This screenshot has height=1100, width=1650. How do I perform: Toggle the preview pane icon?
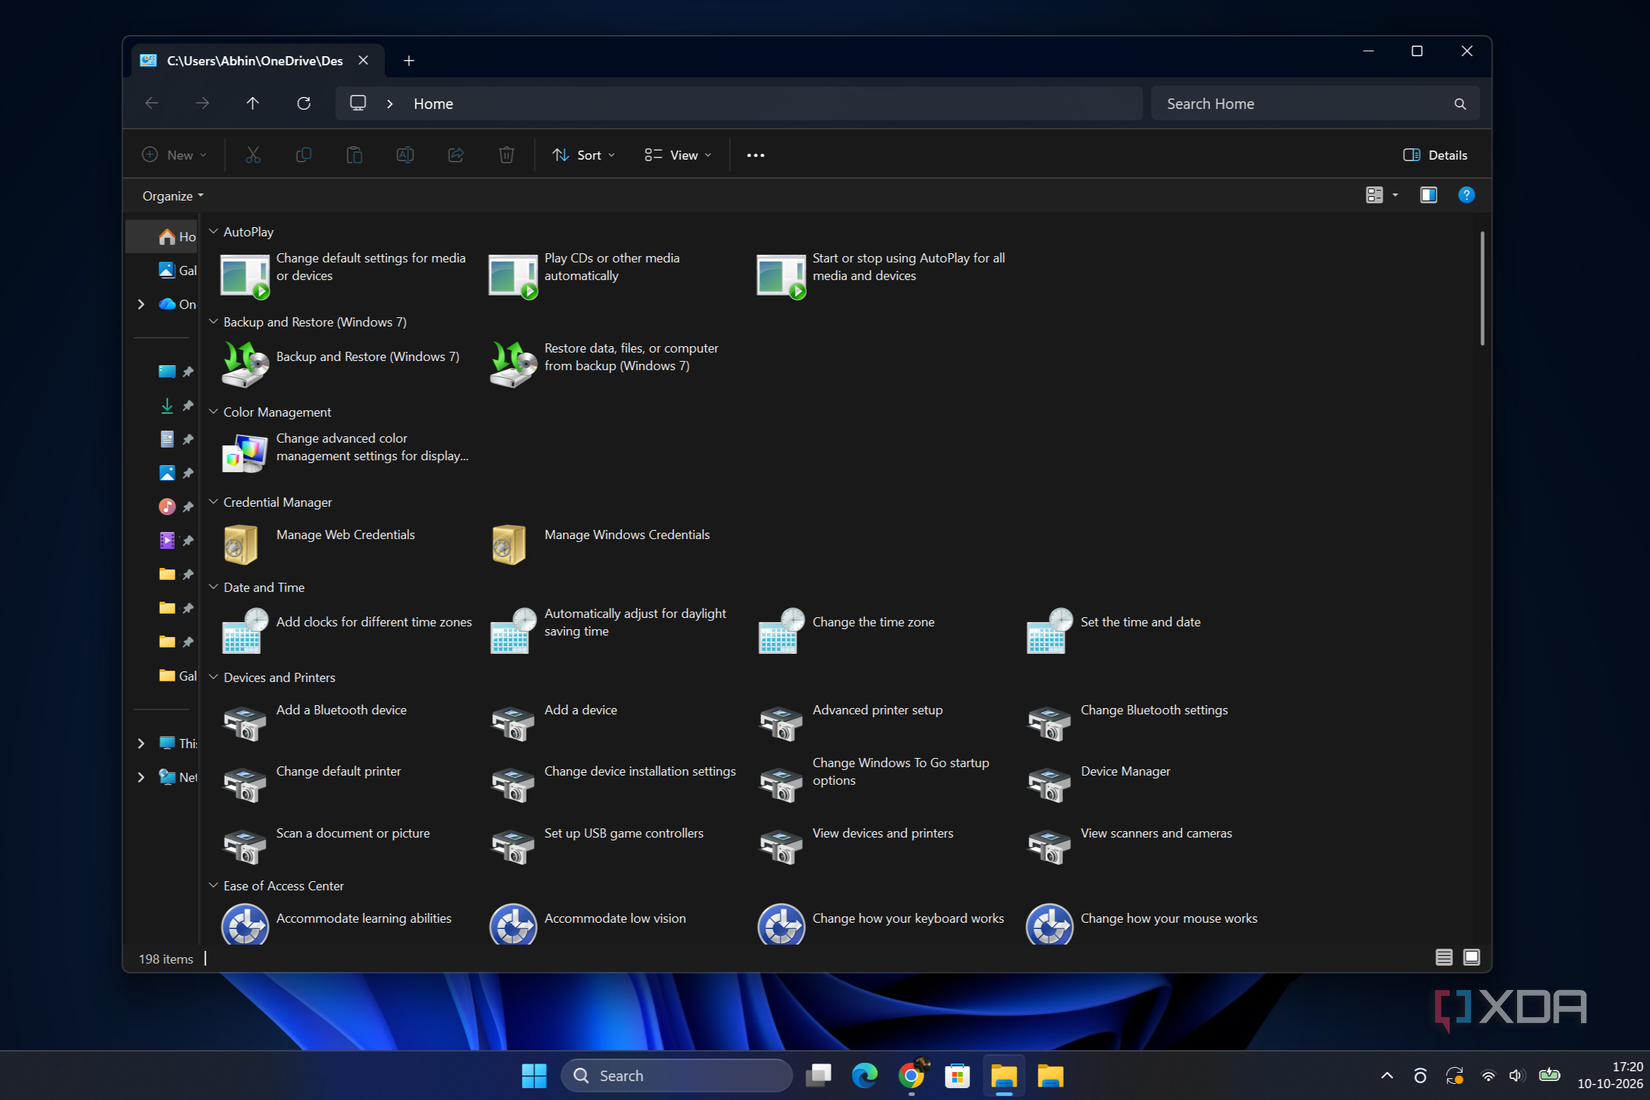tap(1429, 195)
